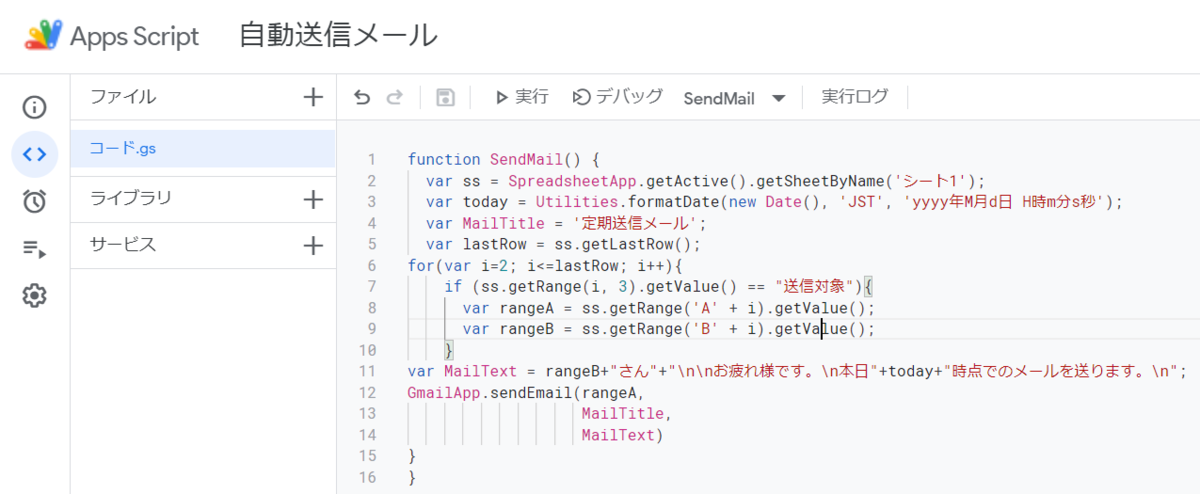Select the Editor code icon in sidebar

click(x=35, y=154)
